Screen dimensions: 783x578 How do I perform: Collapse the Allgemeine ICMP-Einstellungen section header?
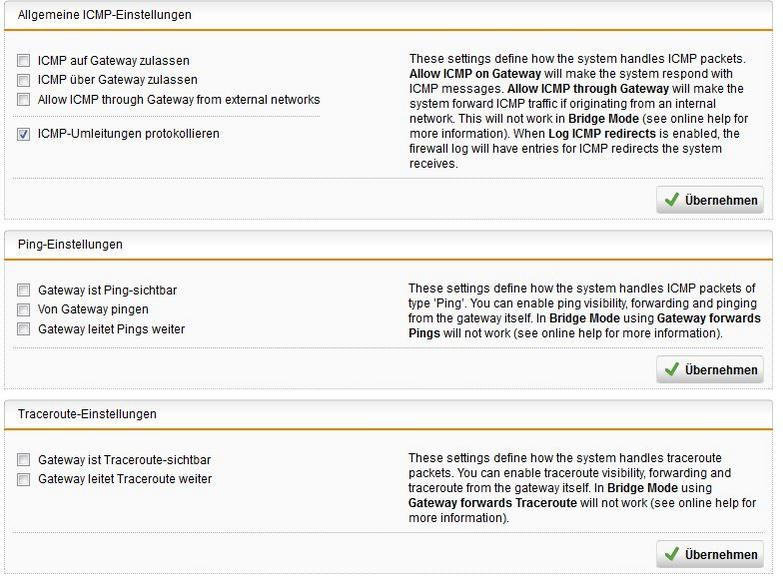pos(105,15)
